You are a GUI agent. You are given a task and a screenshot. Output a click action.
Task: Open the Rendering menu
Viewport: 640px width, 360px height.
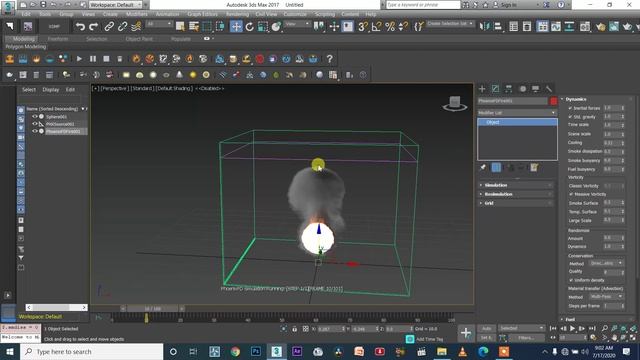pyautogui.click(x=237, y=14)
